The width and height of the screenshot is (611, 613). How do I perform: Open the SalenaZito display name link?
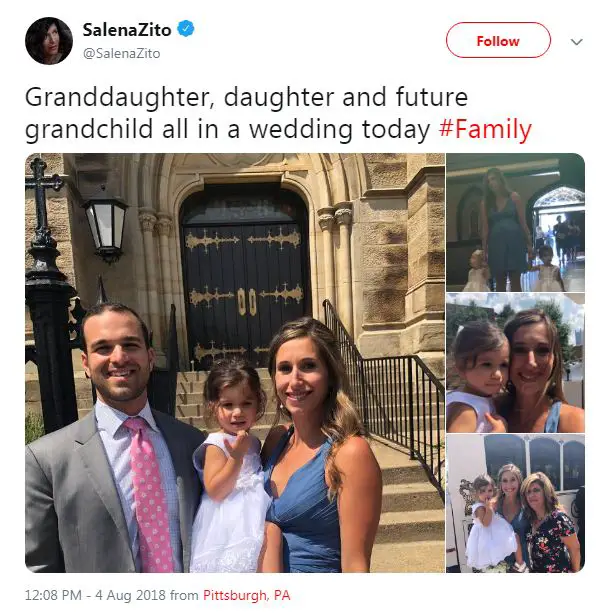point(127,30)
